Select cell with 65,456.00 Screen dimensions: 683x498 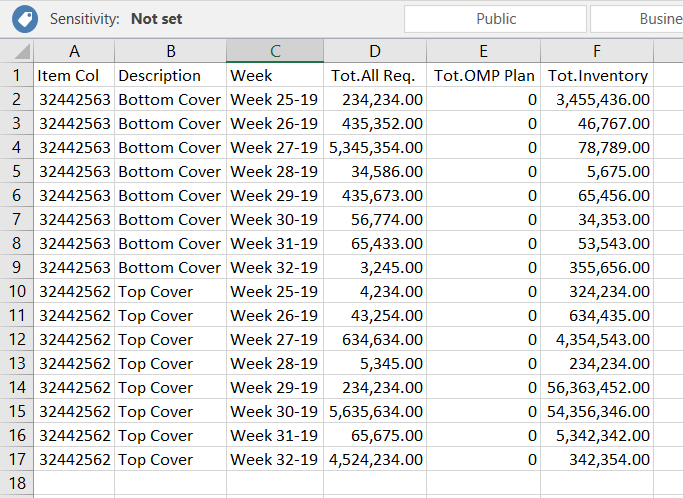[597, 195]
